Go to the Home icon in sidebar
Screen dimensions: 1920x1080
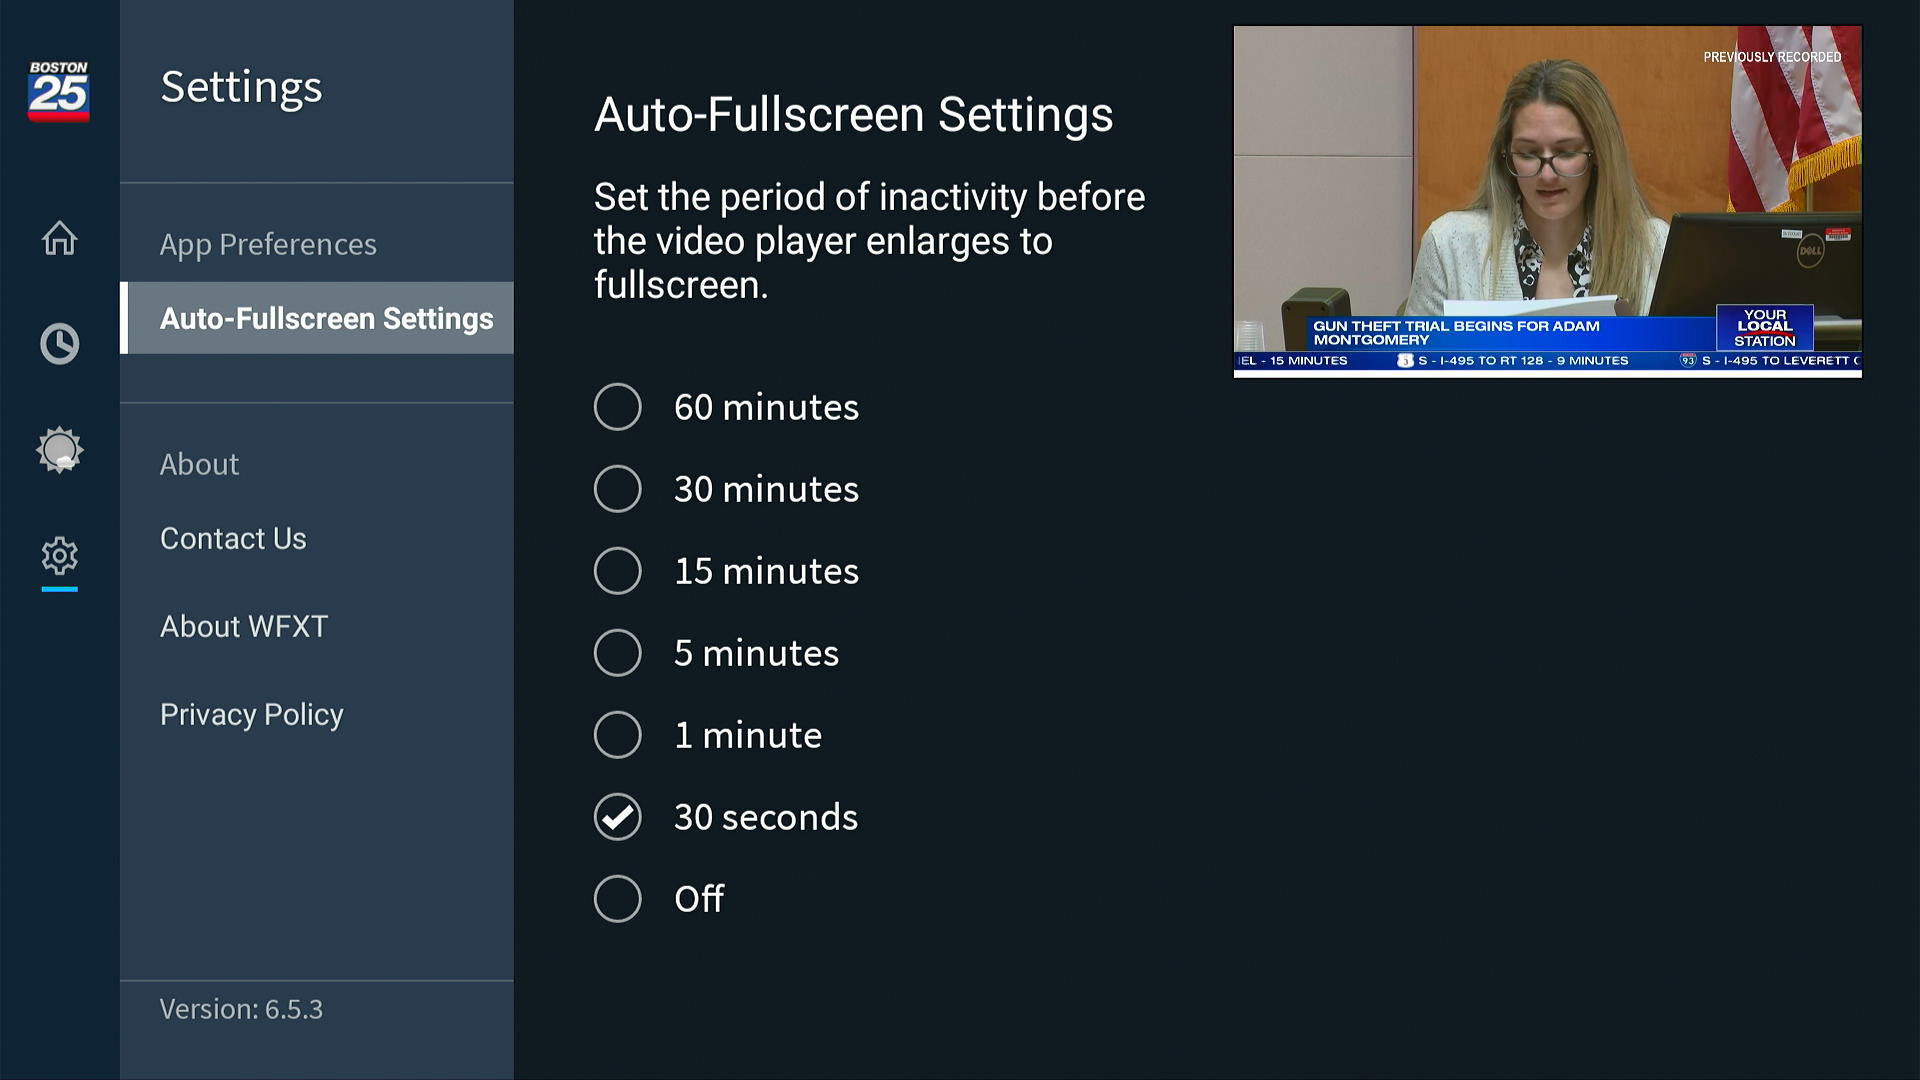coord(59,238)
